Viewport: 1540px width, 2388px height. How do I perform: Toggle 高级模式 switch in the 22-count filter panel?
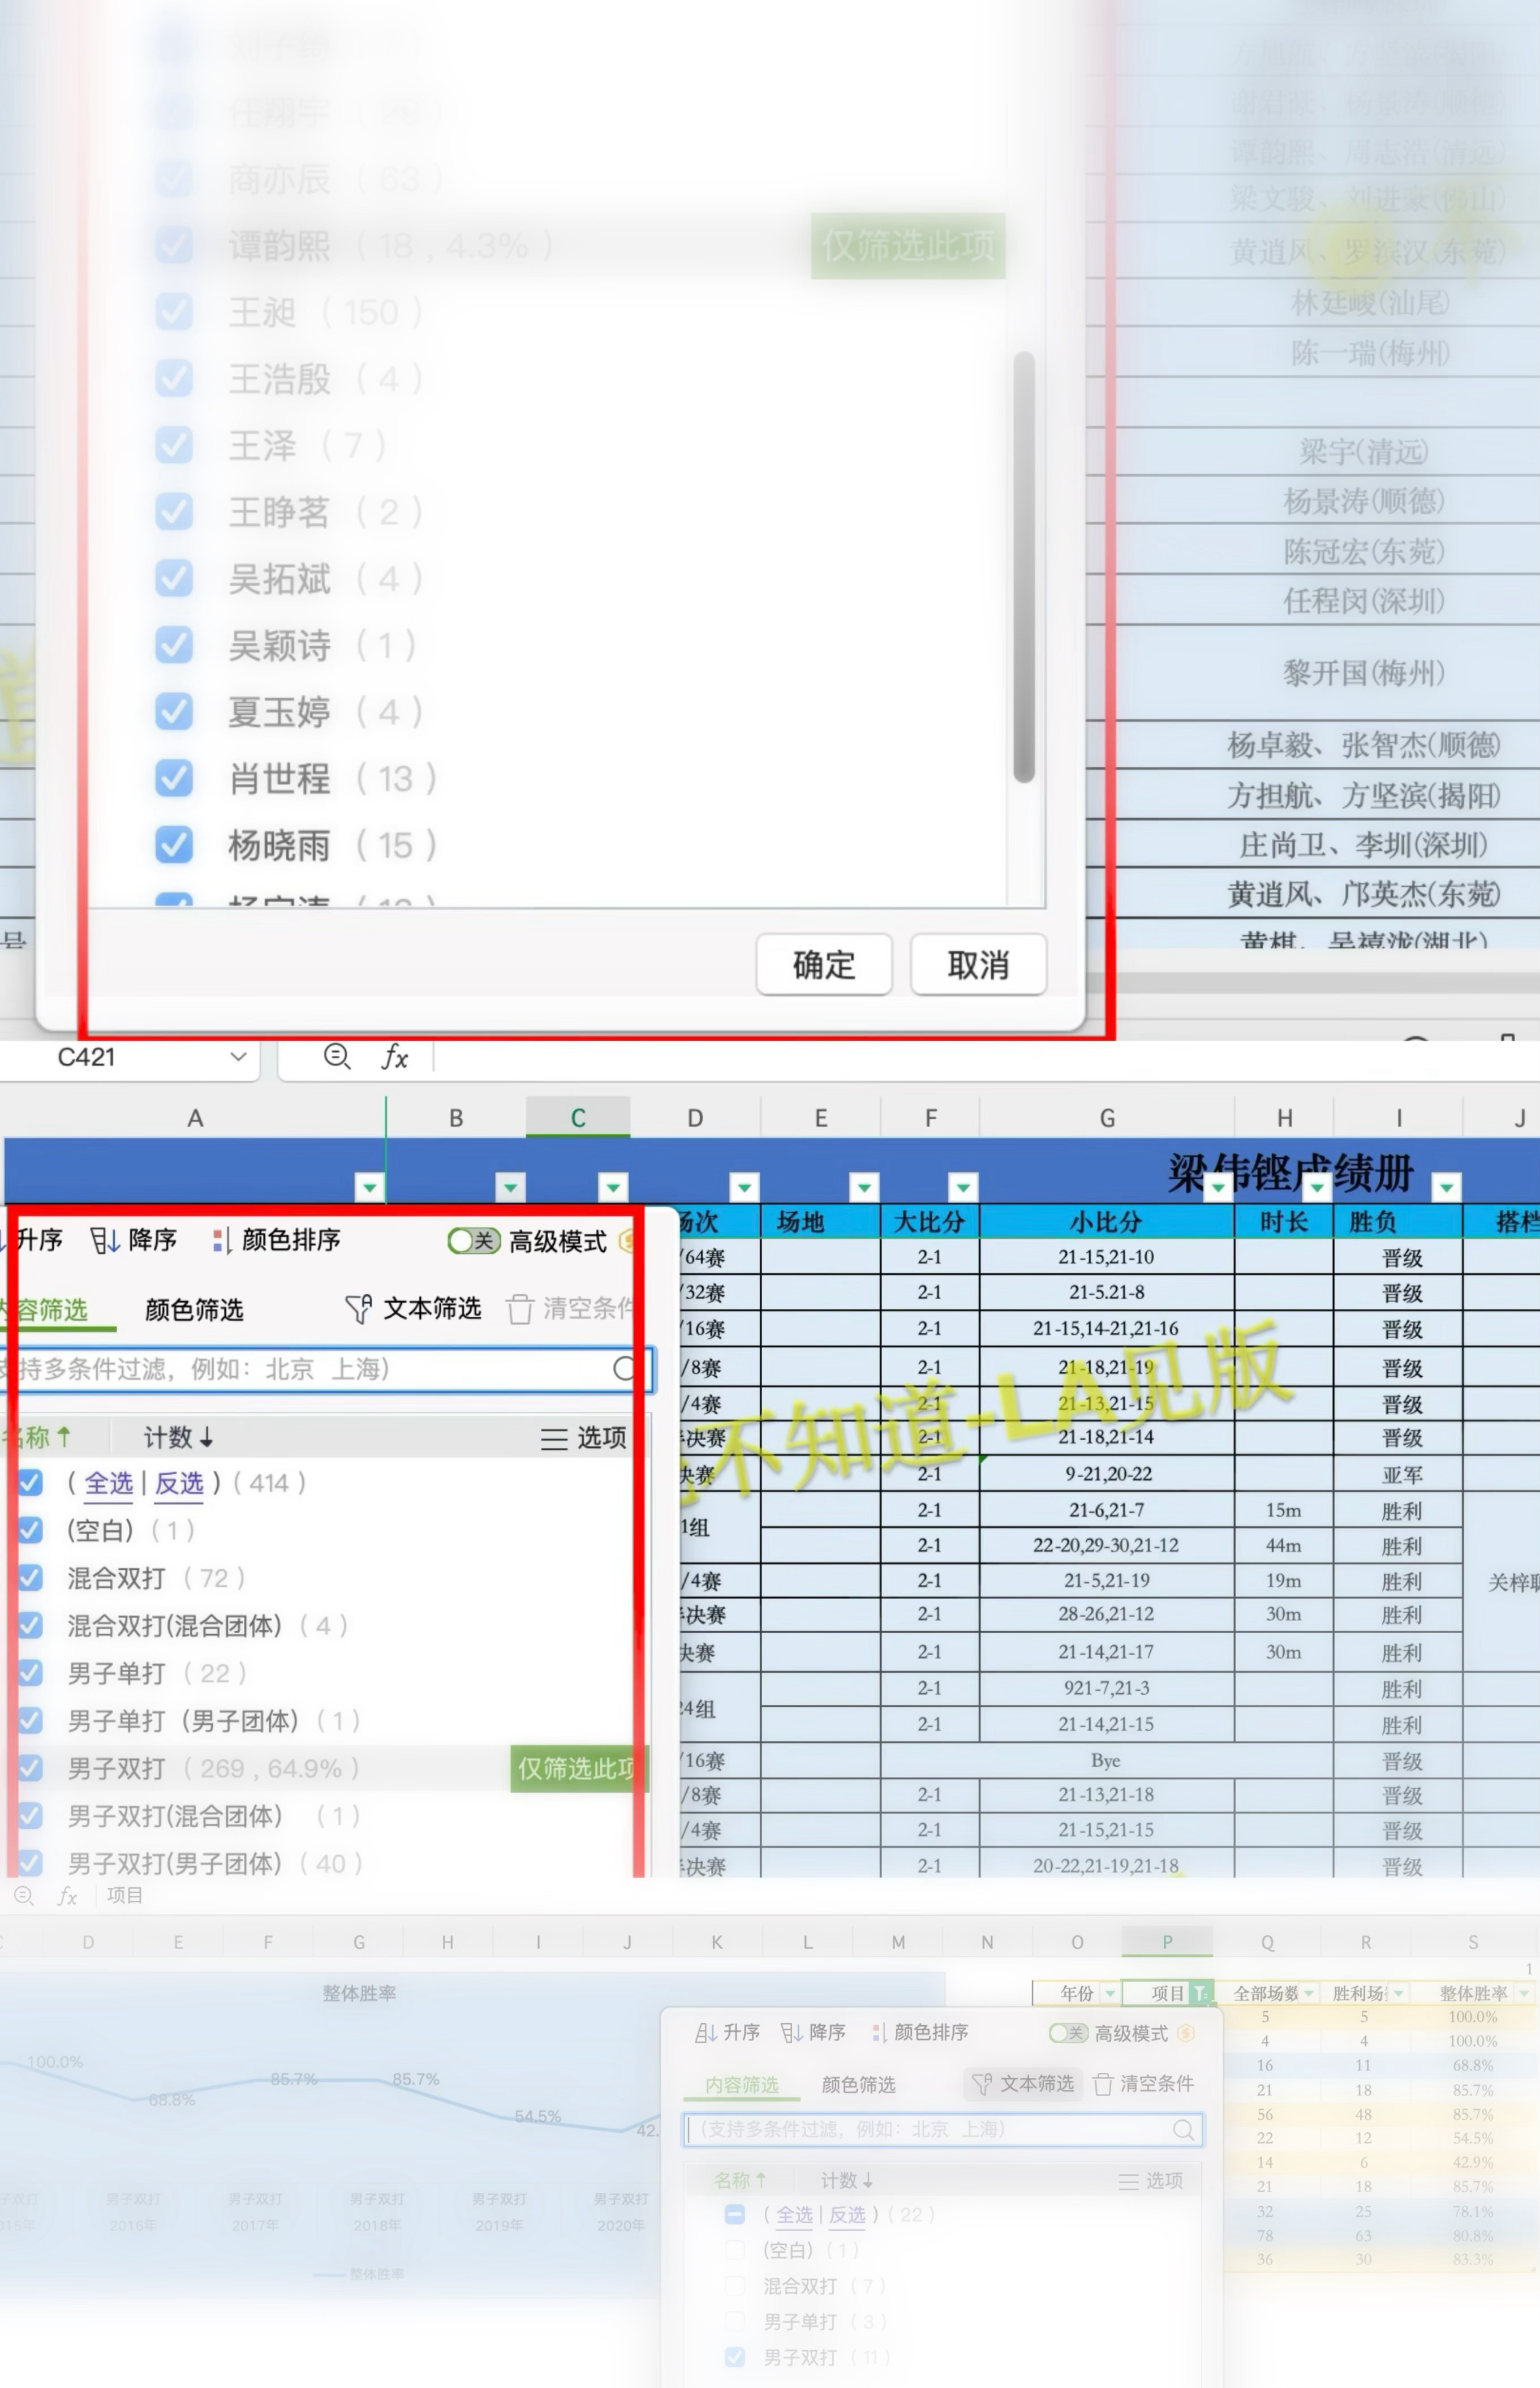click(x=1068, y=2032)
